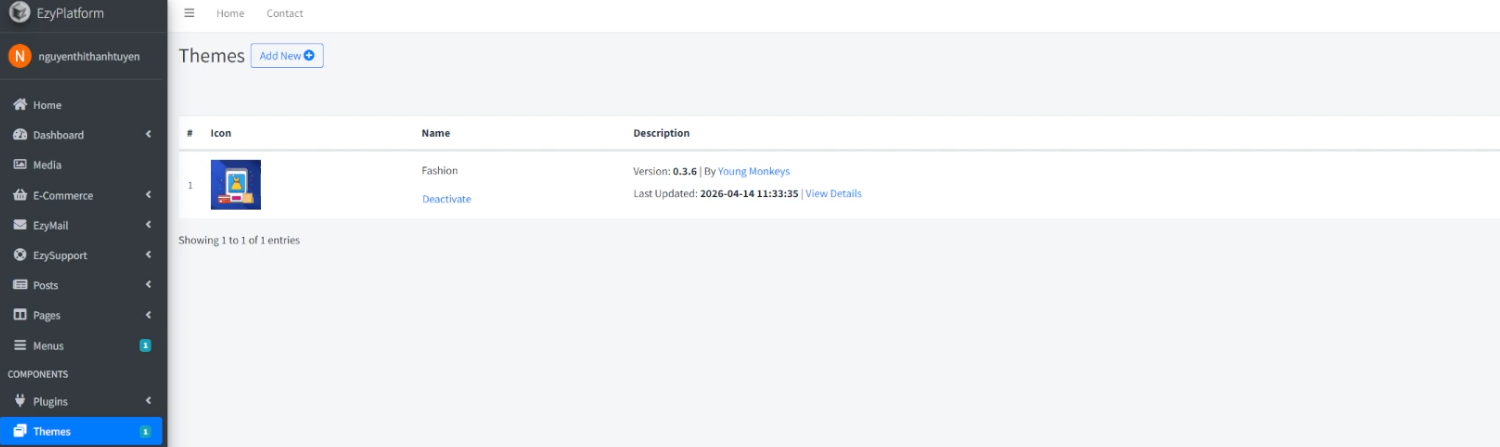Viewport: 1500px width, 447px height.
Task: Click the Media image icon in sidebar
Action: click(x=19, y=165)
